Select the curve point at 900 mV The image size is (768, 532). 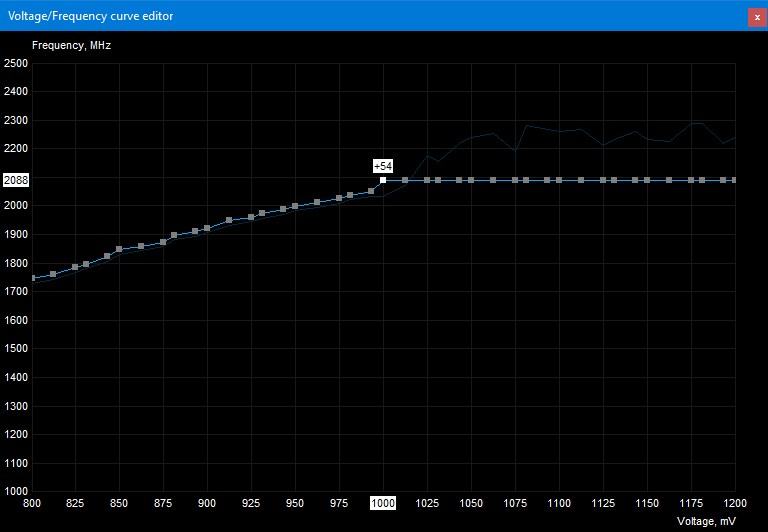(x=207, y=228)
